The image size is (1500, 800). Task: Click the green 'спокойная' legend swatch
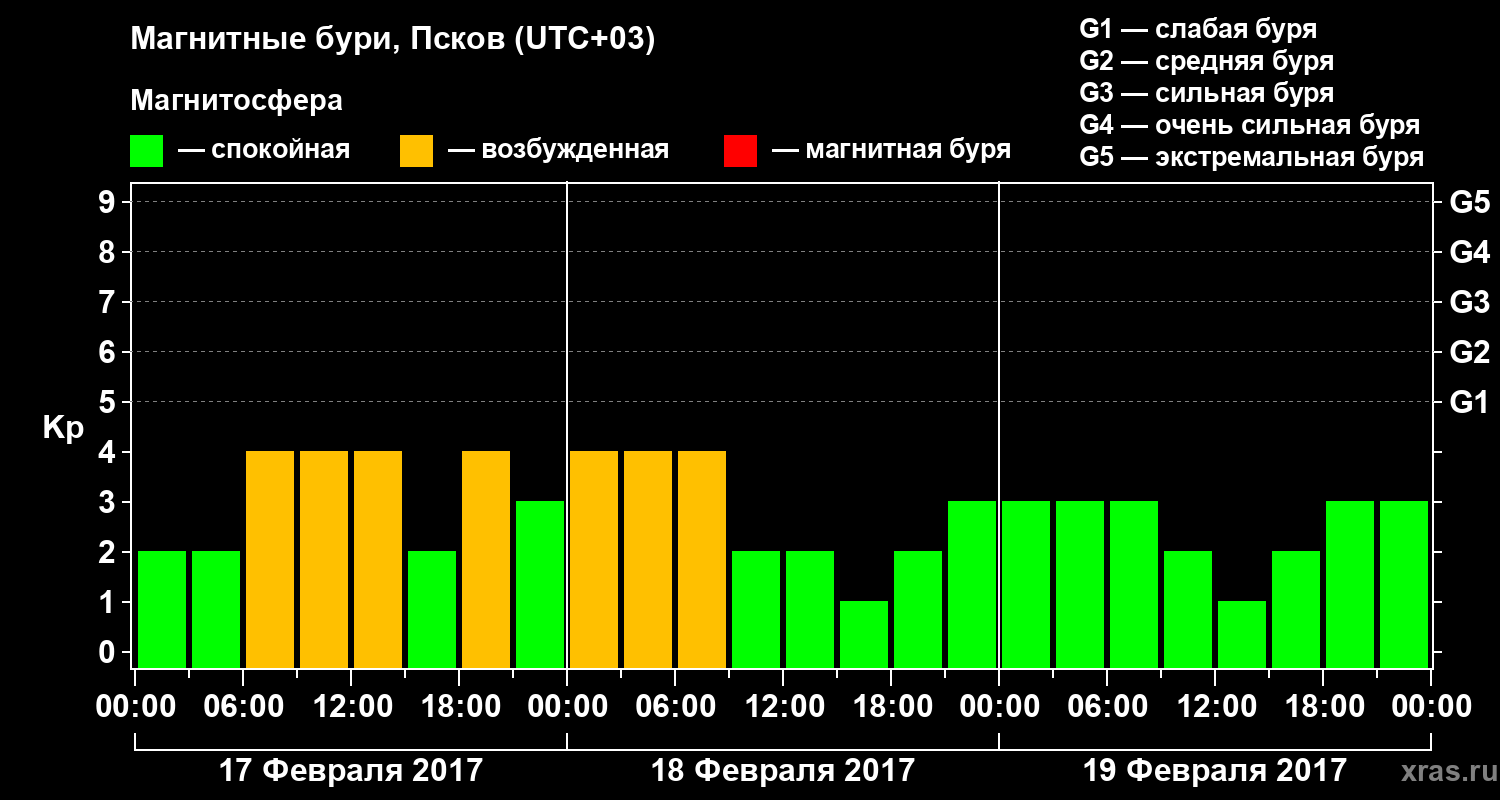click(x=146, y=151)
